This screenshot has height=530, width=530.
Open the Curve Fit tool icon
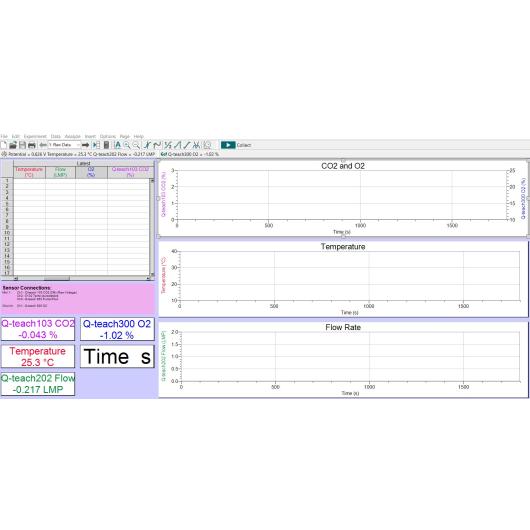click(x=196, y=145)
